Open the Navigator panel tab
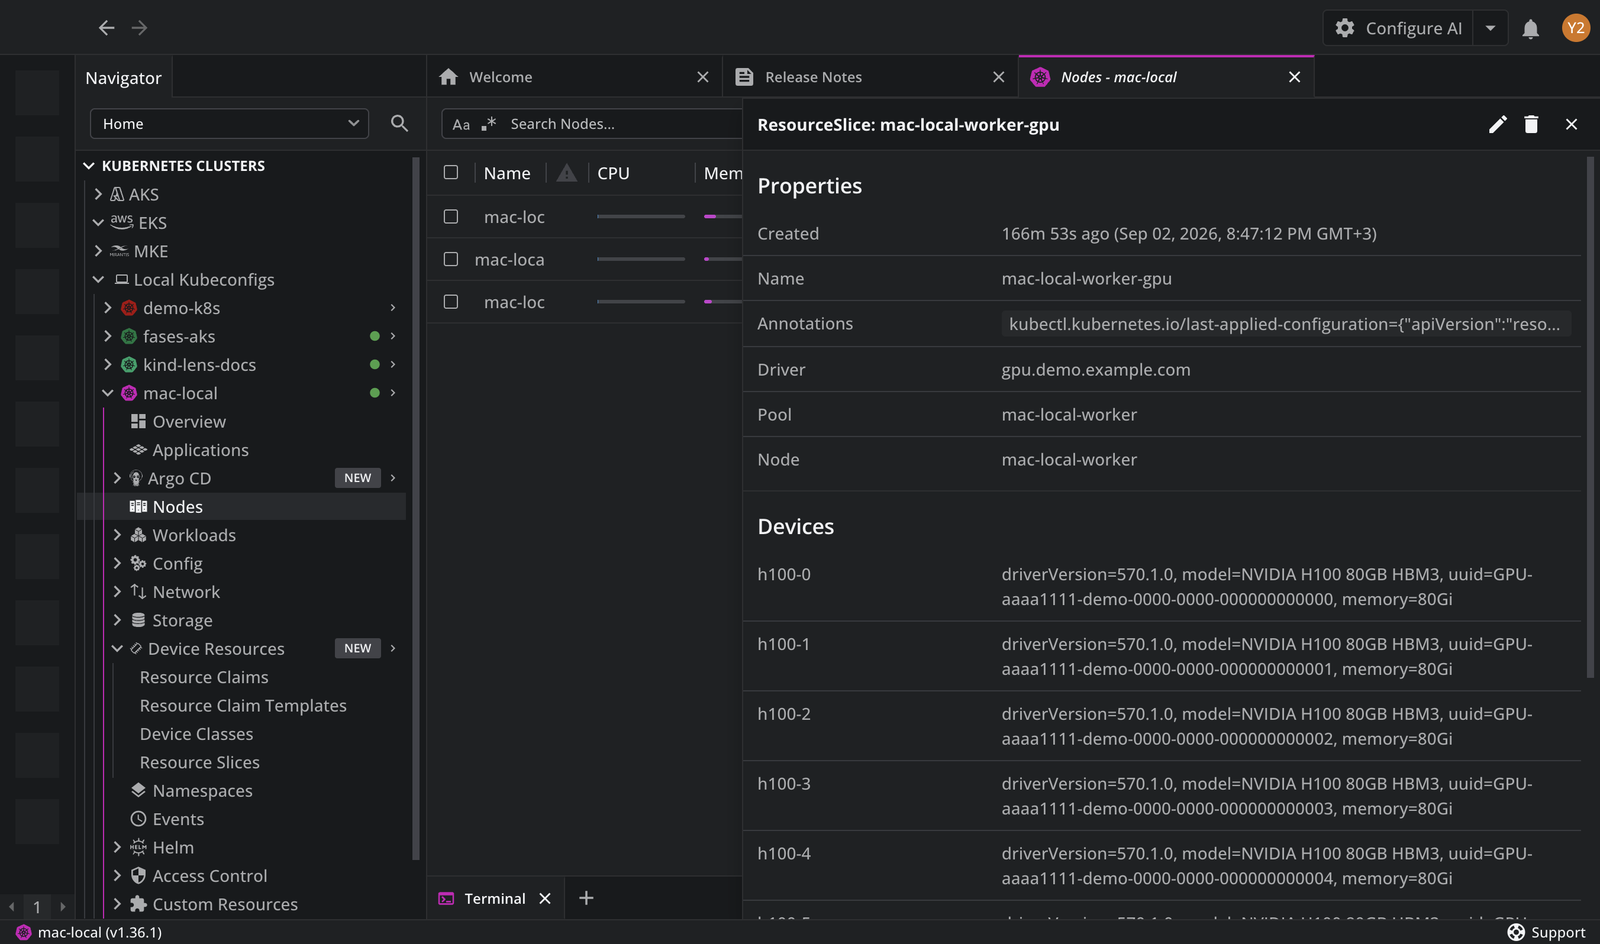This screenshot has width=1600, height=944. pos(123,78)
